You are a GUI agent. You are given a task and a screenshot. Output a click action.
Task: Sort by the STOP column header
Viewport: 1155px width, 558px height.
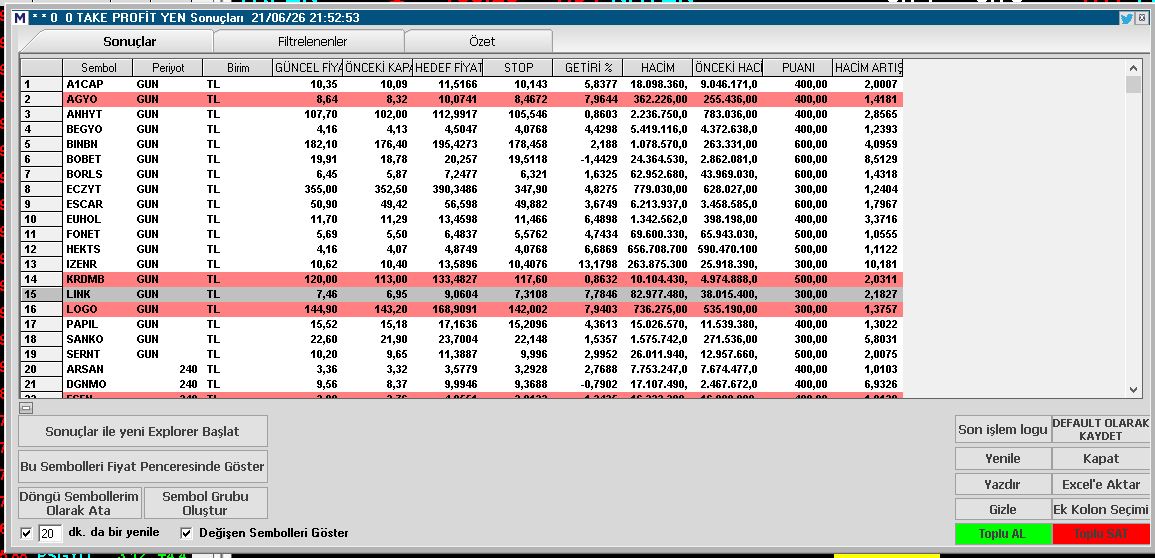click(518, 68)
